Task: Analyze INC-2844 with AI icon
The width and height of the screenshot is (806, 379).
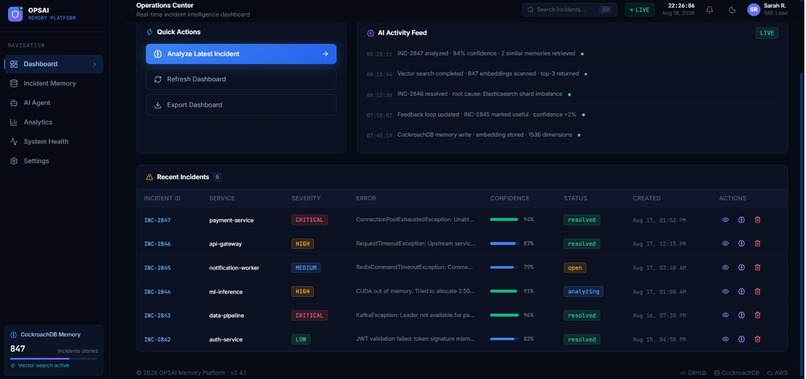Action: 741,291
